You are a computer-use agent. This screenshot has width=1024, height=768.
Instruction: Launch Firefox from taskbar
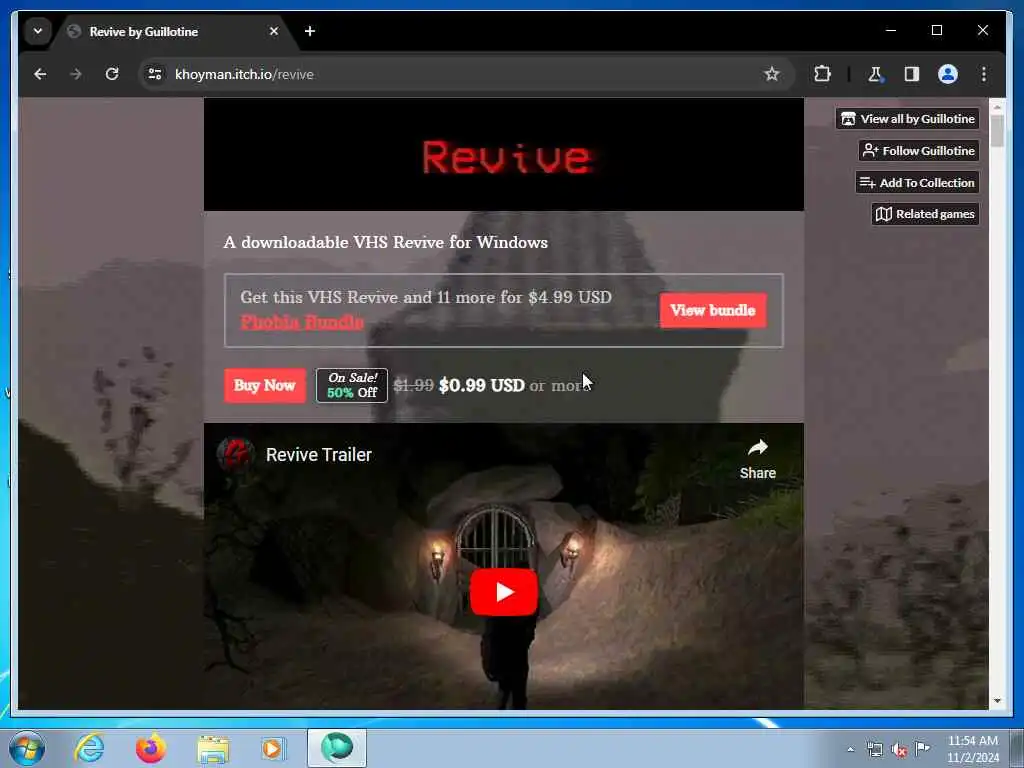point(150,748)
